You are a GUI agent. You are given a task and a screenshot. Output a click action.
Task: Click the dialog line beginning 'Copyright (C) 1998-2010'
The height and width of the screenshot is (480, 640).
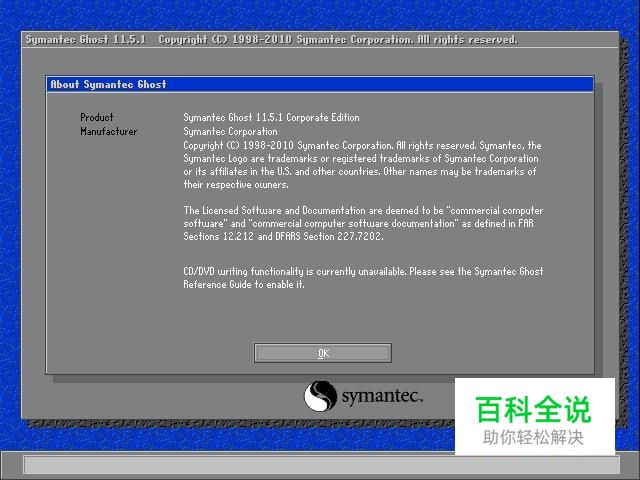click(362, 145)
